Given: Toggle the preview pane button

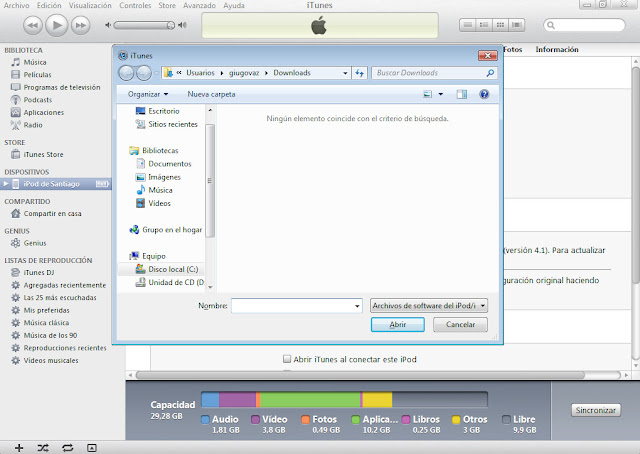Looking at the screenshot, I should tap(462, 94).
